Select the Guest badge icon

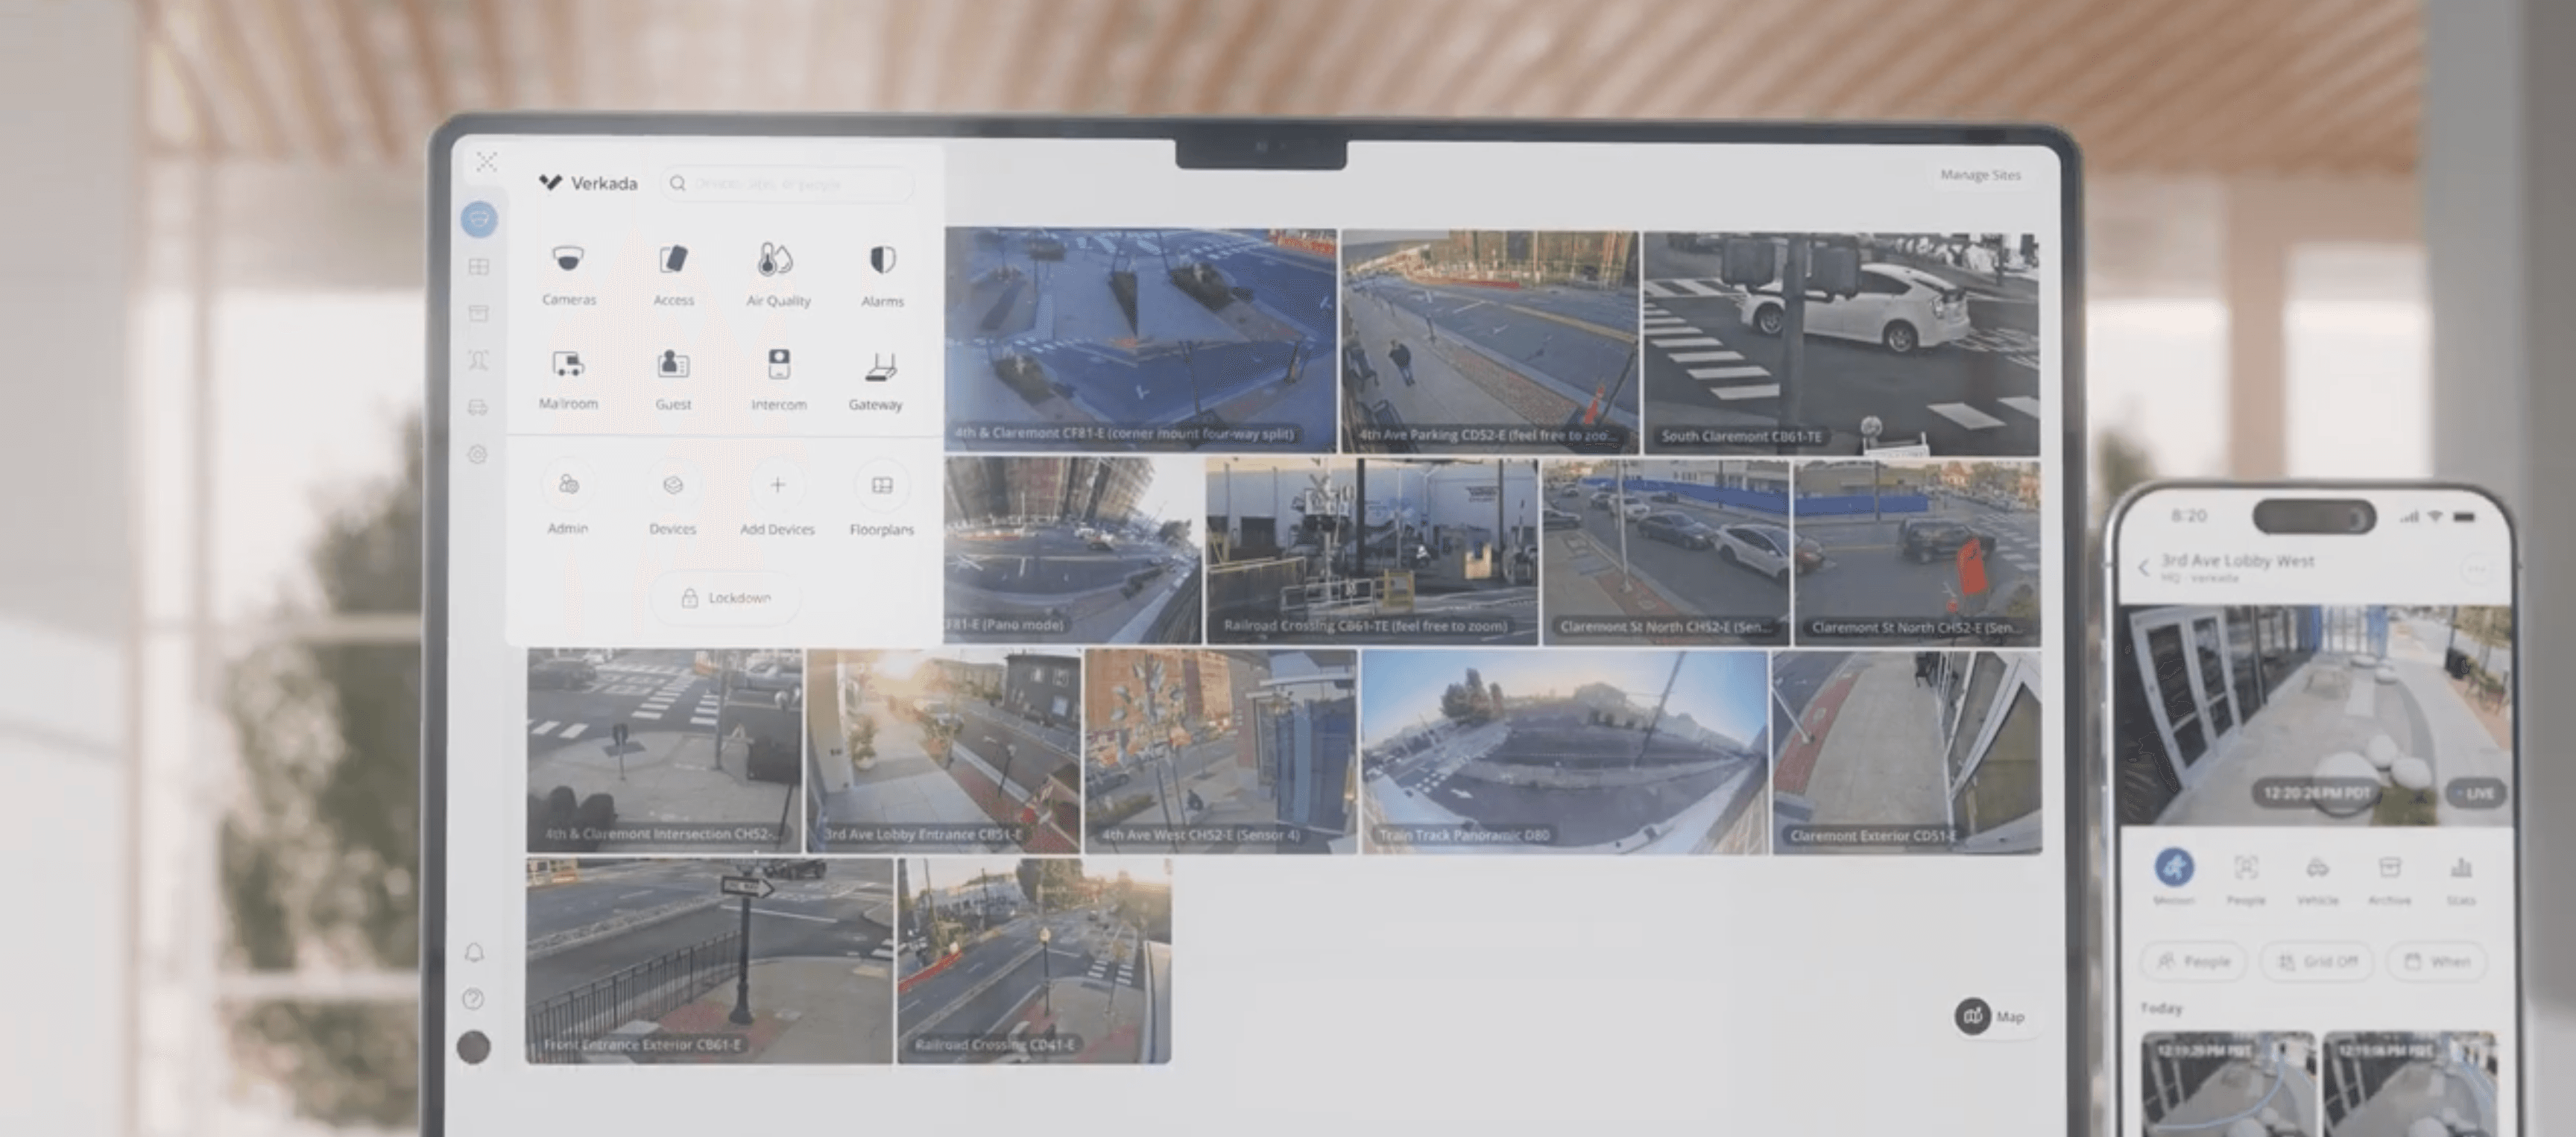tap(673, 366)
